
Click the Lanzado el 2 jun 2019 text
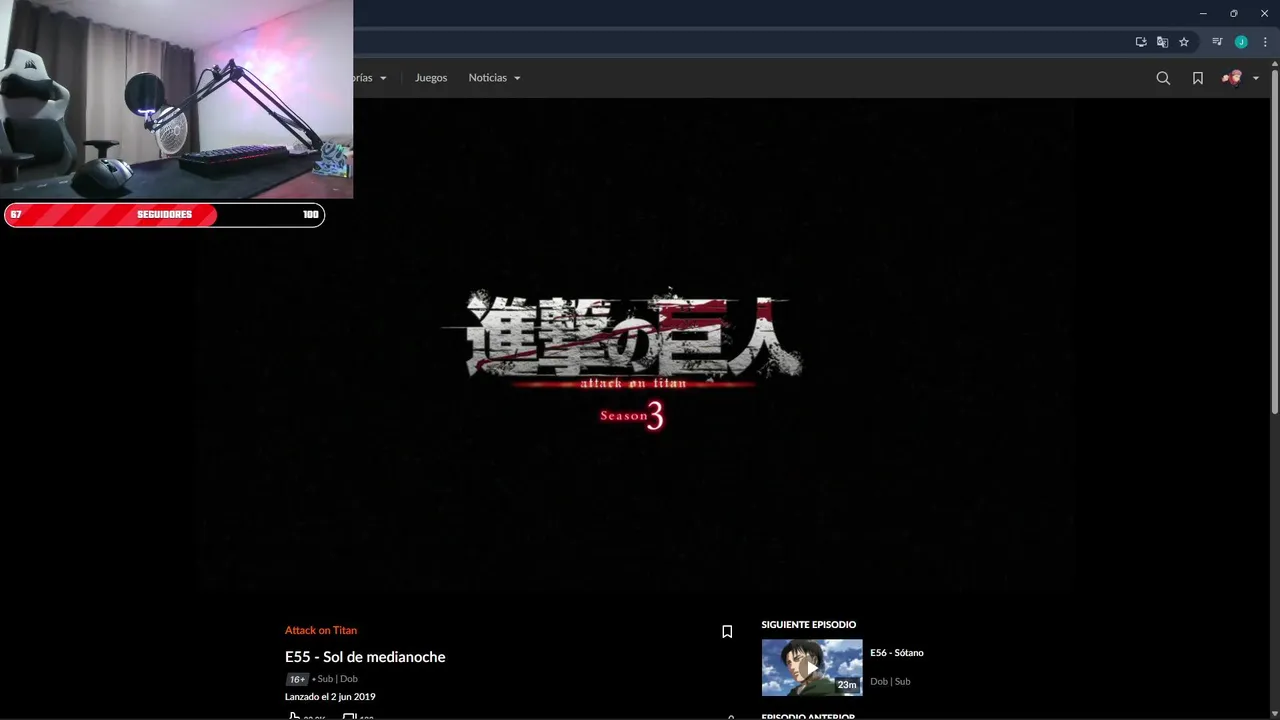(330, 697)
